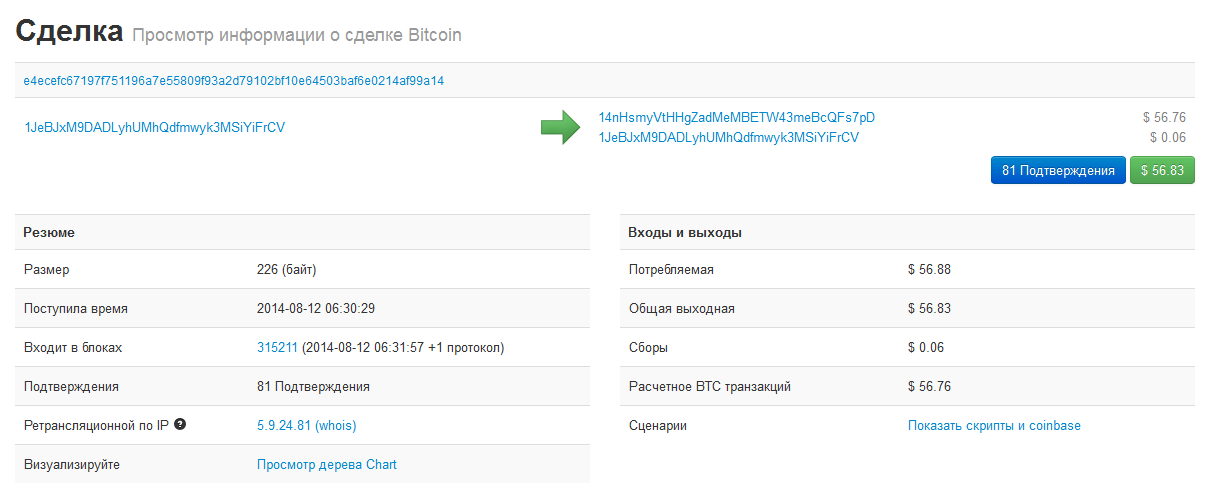Show scripts via Показать скрипты и coinbase
This screenshot has height=492, width=1227.
click(x=994, y=426)
